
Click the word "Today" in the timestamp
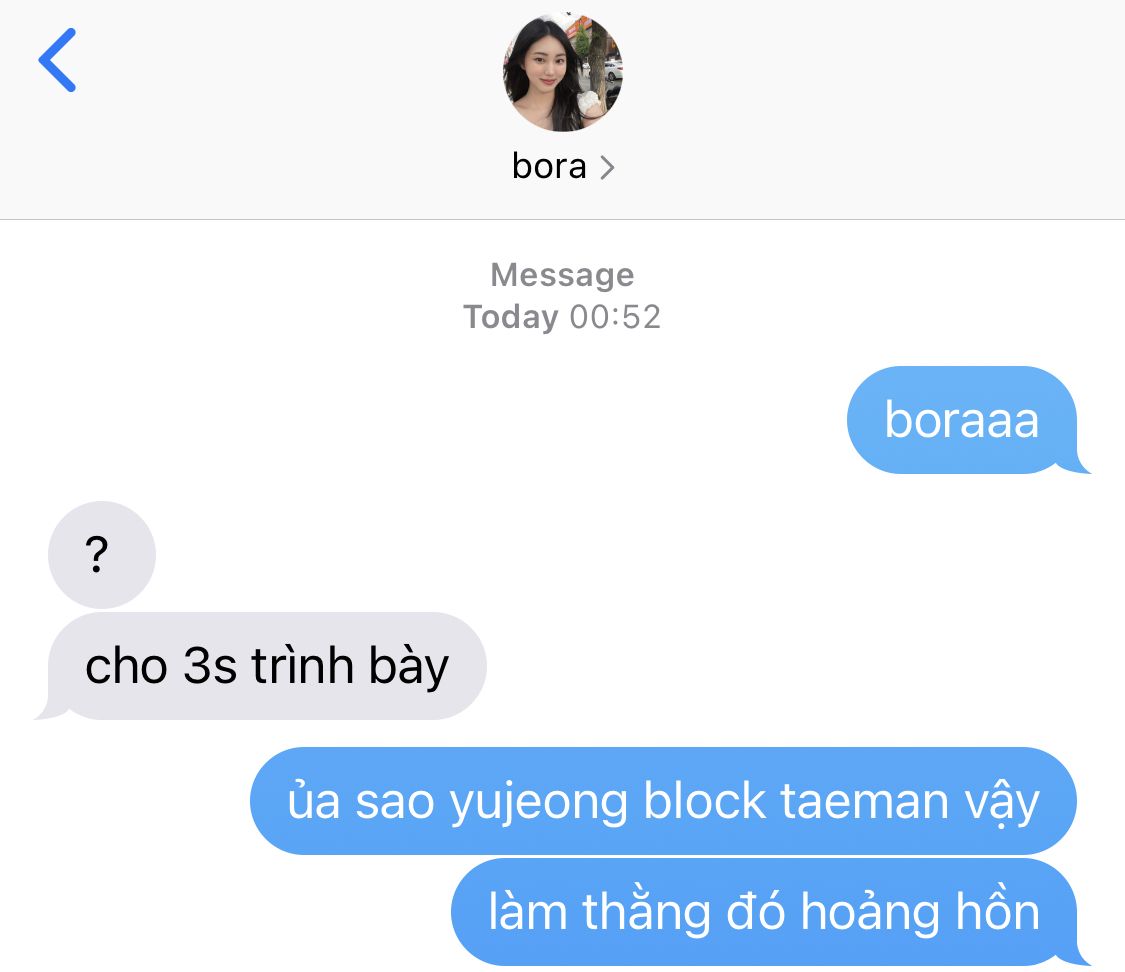(511, 317)
